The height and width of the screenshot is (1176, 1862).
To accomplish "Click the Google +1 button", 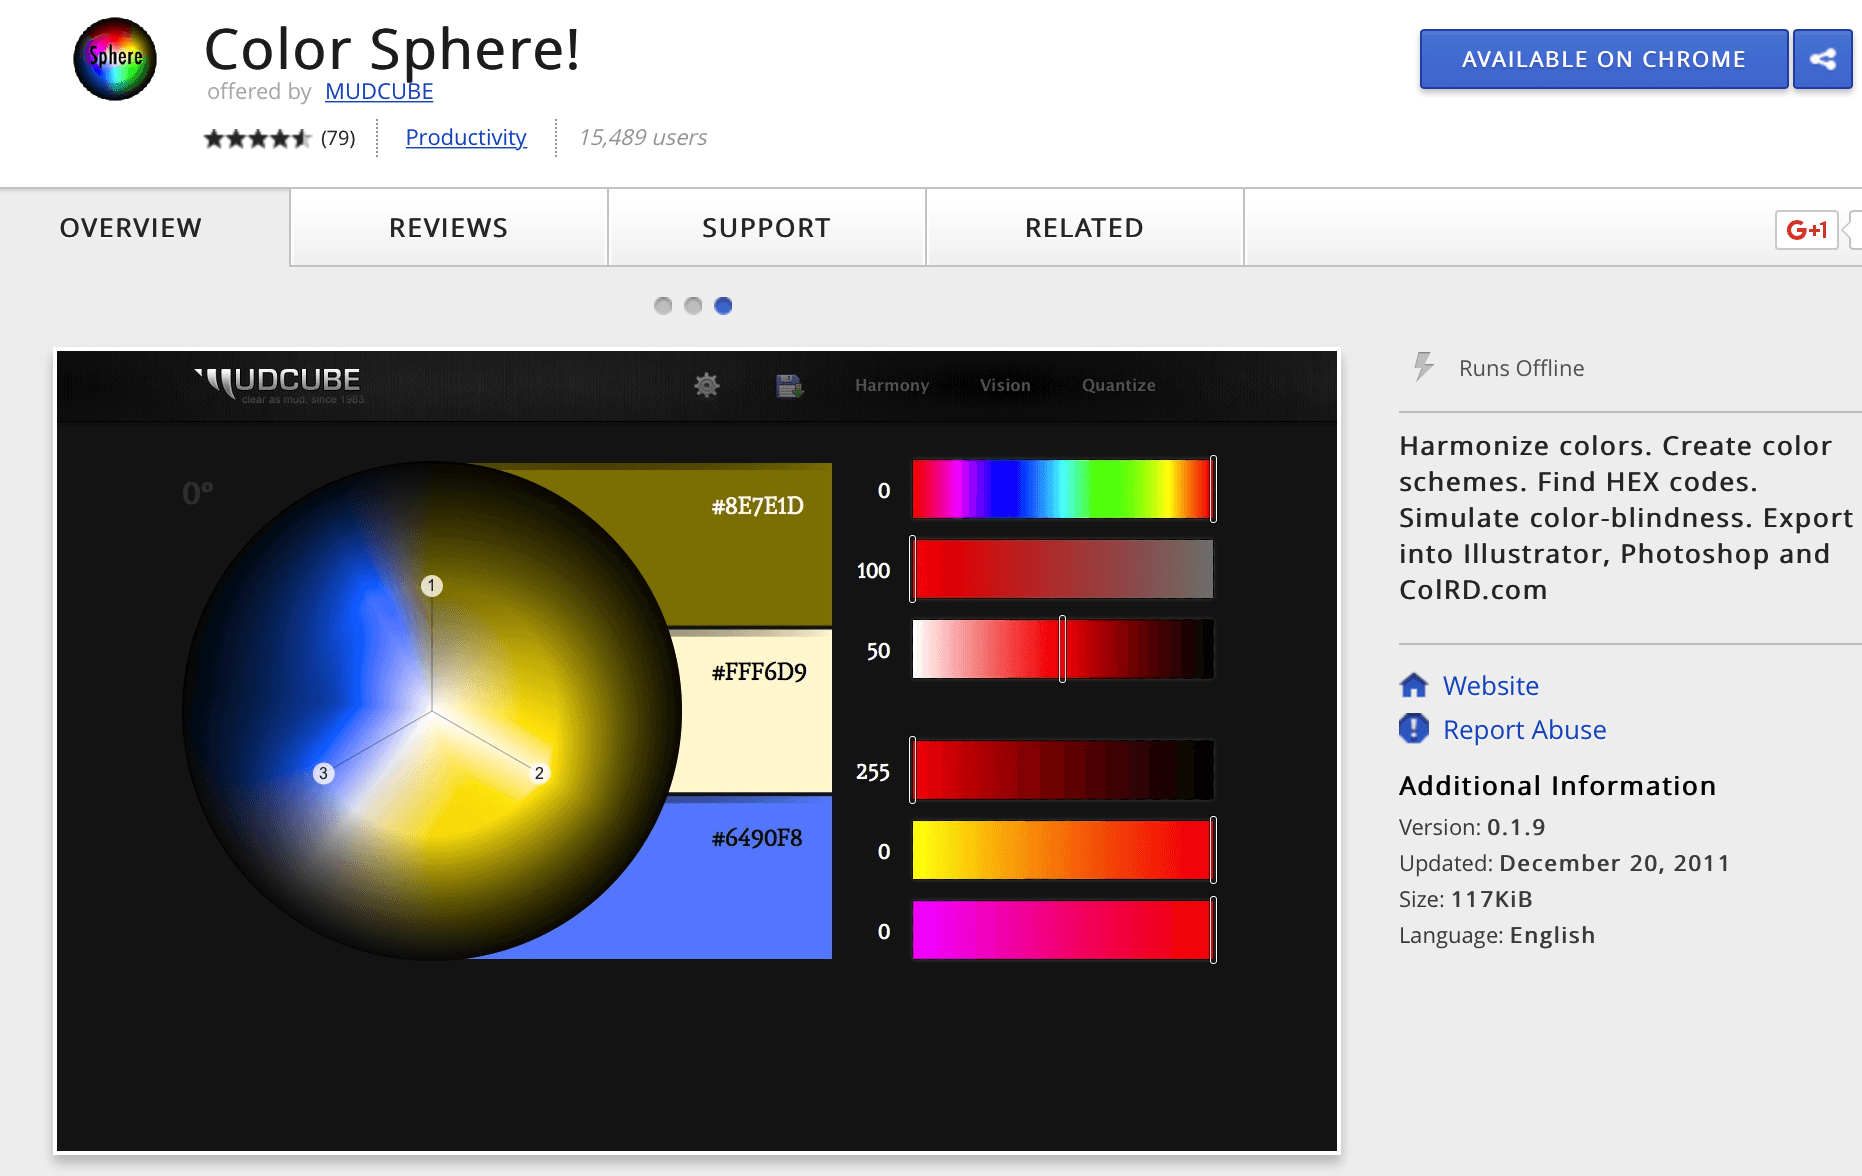I will pos(1806,230).
